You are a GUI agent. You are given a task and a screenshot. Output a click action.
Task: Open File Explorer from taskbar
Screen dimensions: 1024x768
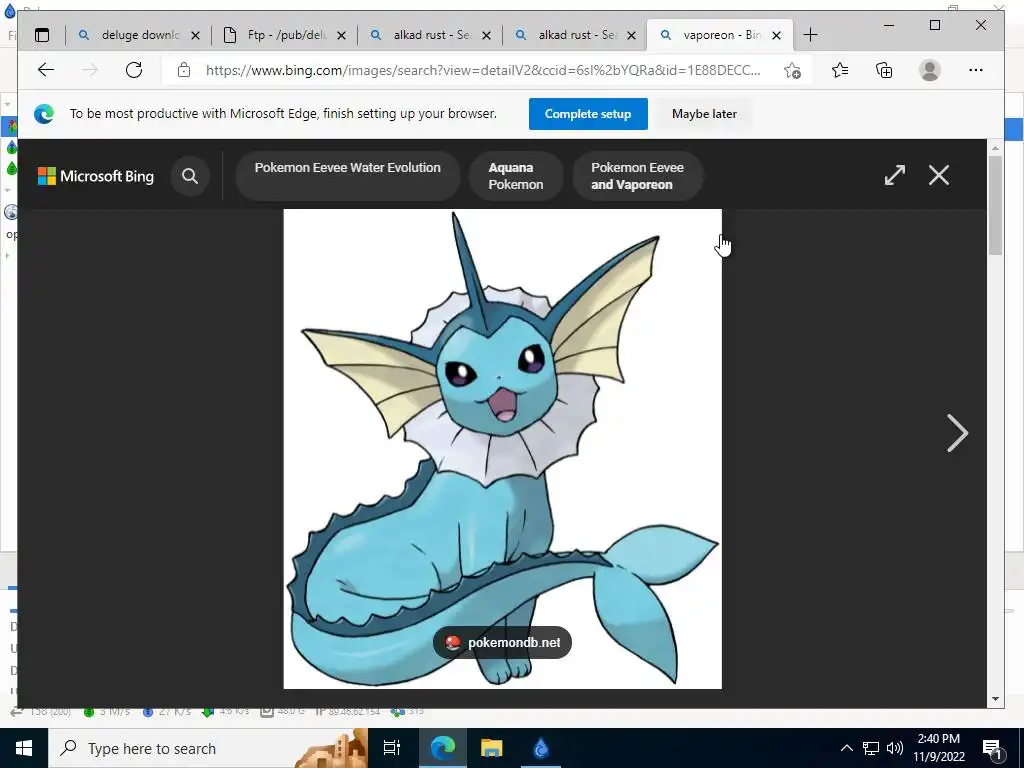click(x=492, y=748)
